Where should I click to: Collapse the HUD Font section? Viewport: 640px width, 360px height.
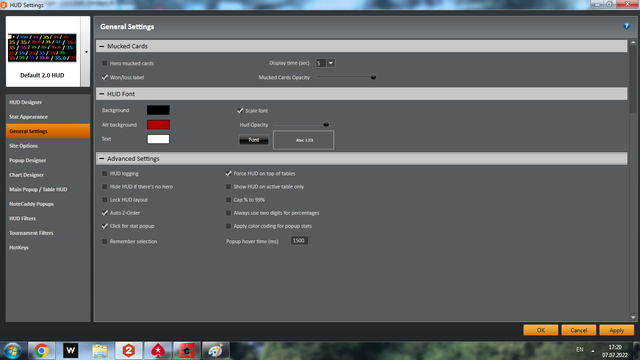coord(102,94)
